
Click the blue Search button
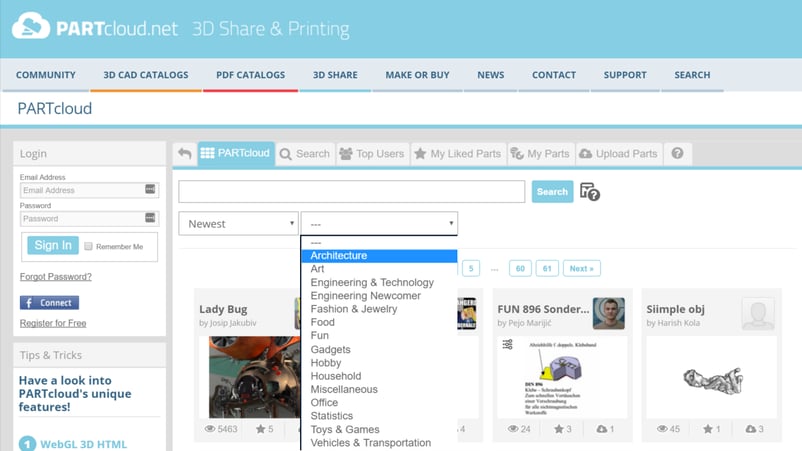click(x=552, y=192)
